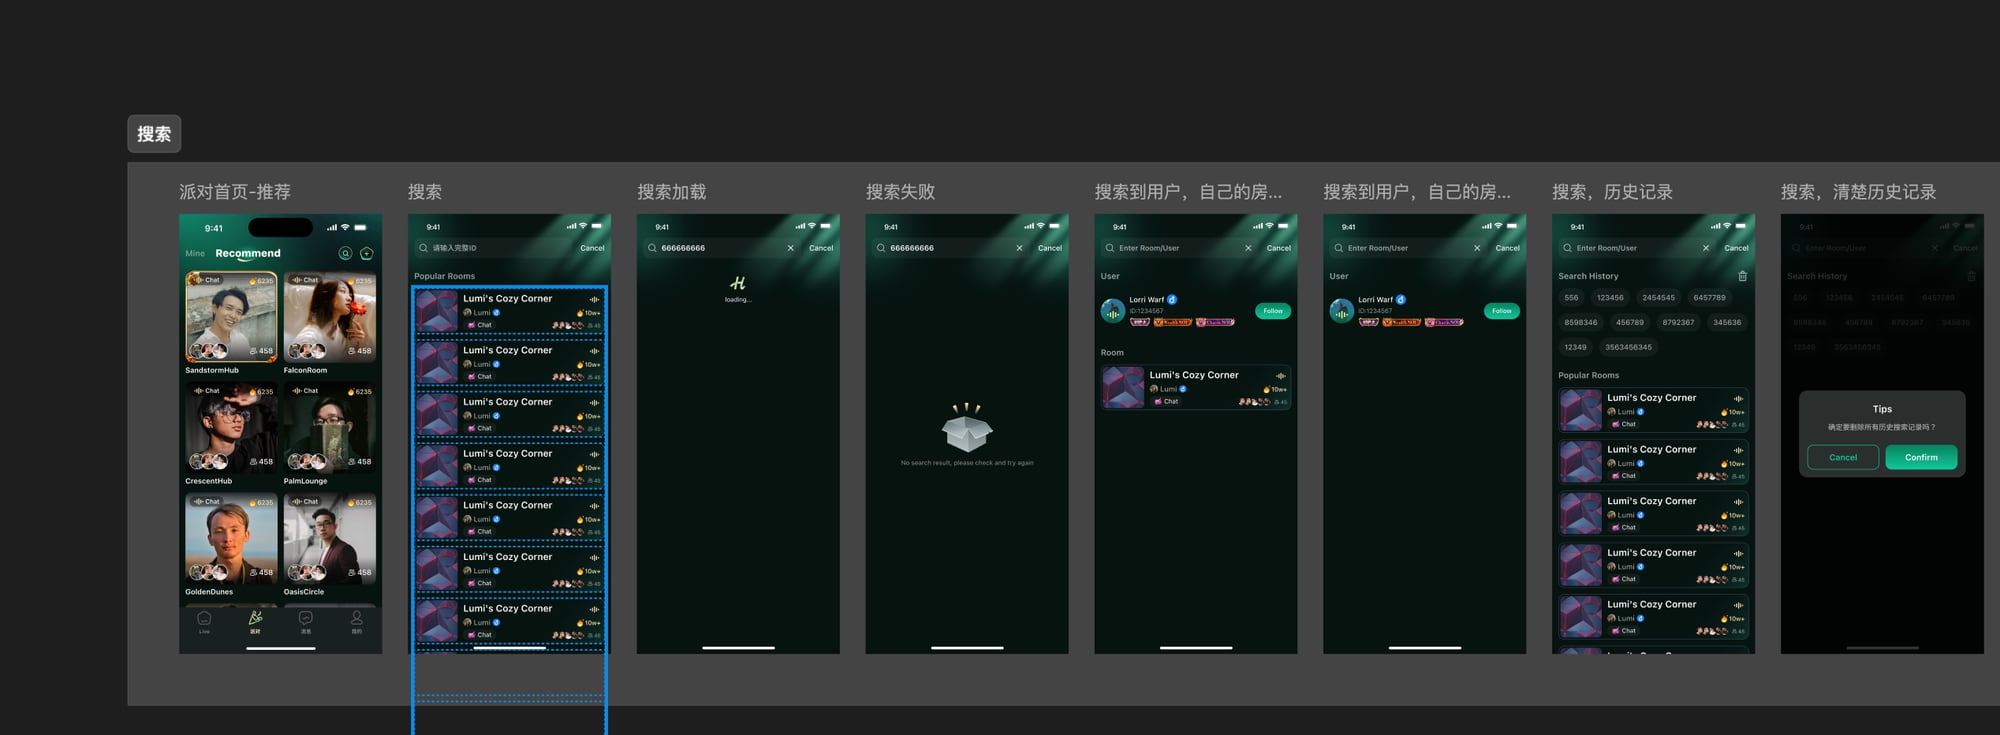Click the magnifier icon in the 请输入完整ID field
This screenshot has height=735, width=2000.
coord(424,248)
